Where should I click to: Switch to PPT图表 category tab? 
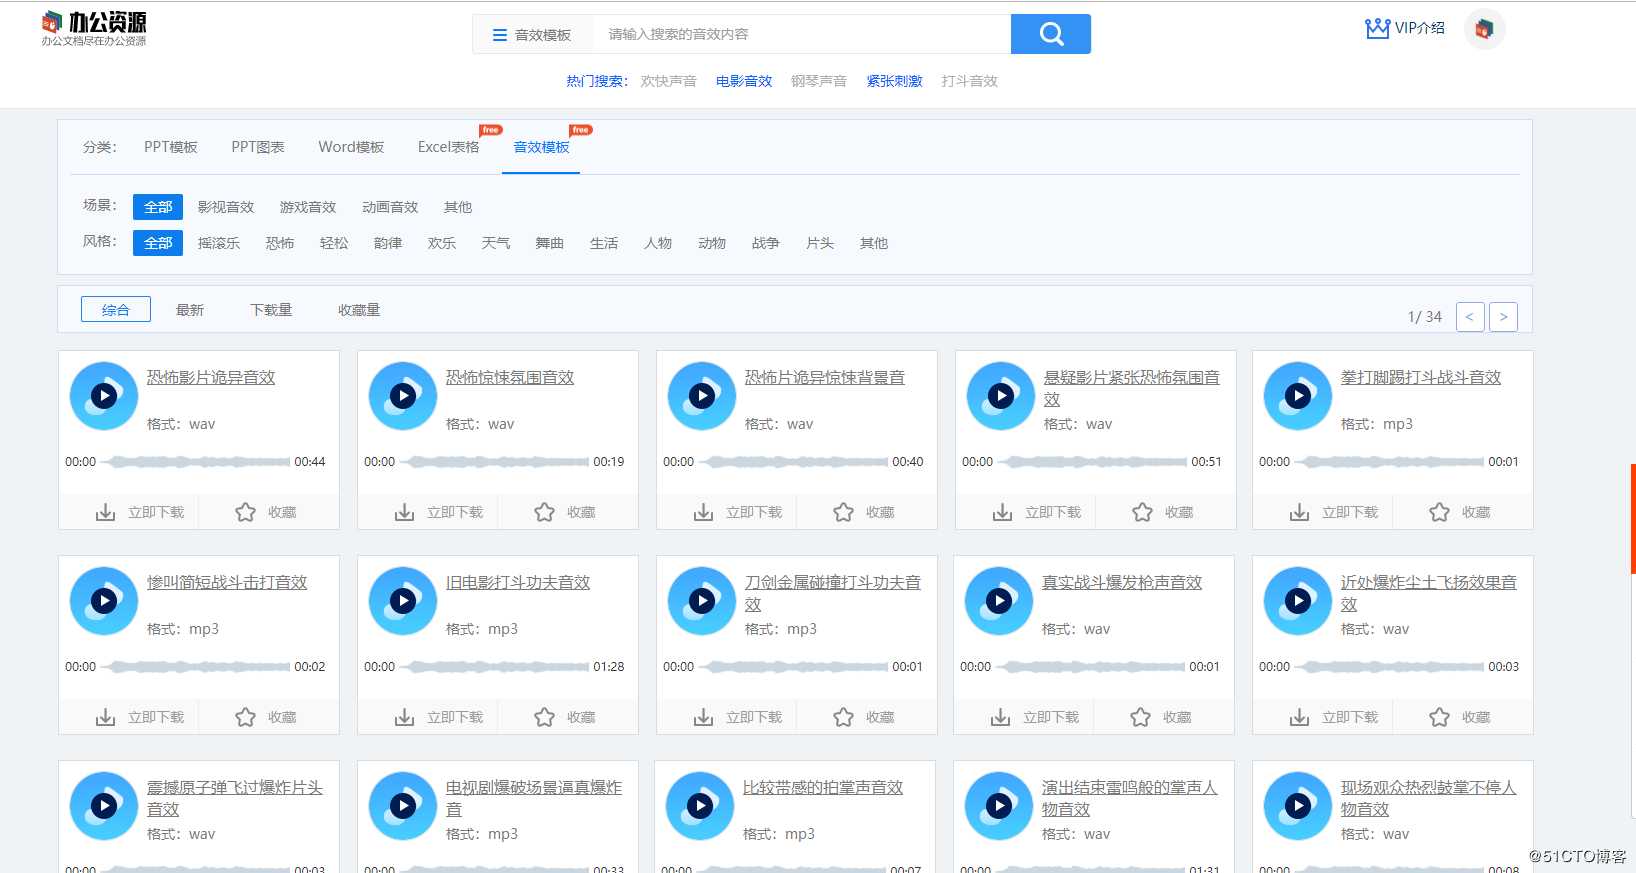coord(258,147)
